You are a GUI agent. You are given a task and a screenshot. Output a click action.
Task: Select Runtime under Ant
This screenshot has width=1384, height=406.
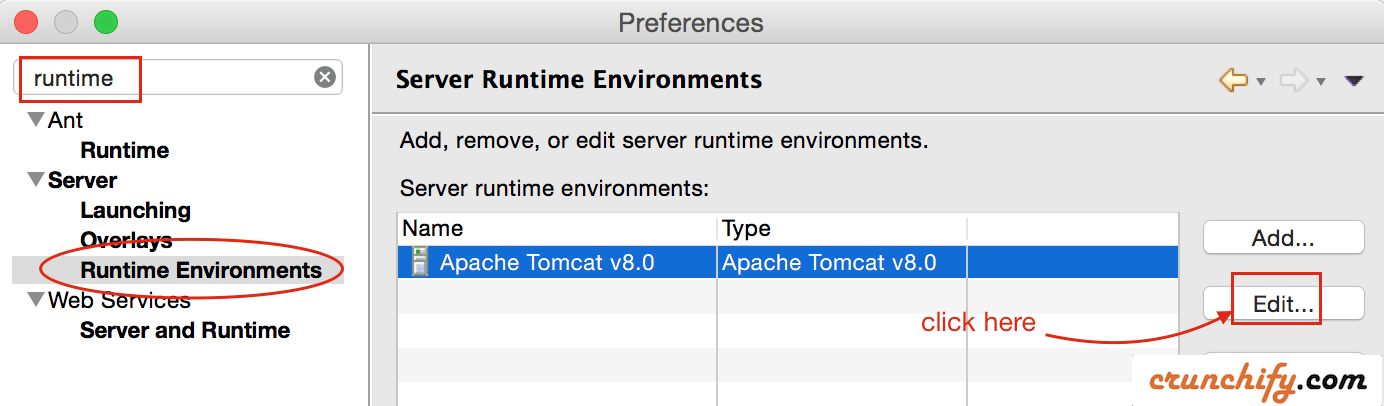coord(125,150)
